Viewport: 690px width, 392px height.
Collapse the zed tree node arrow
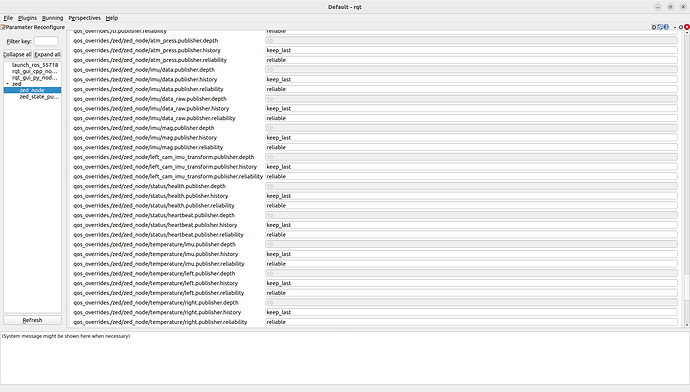[7, 84]
